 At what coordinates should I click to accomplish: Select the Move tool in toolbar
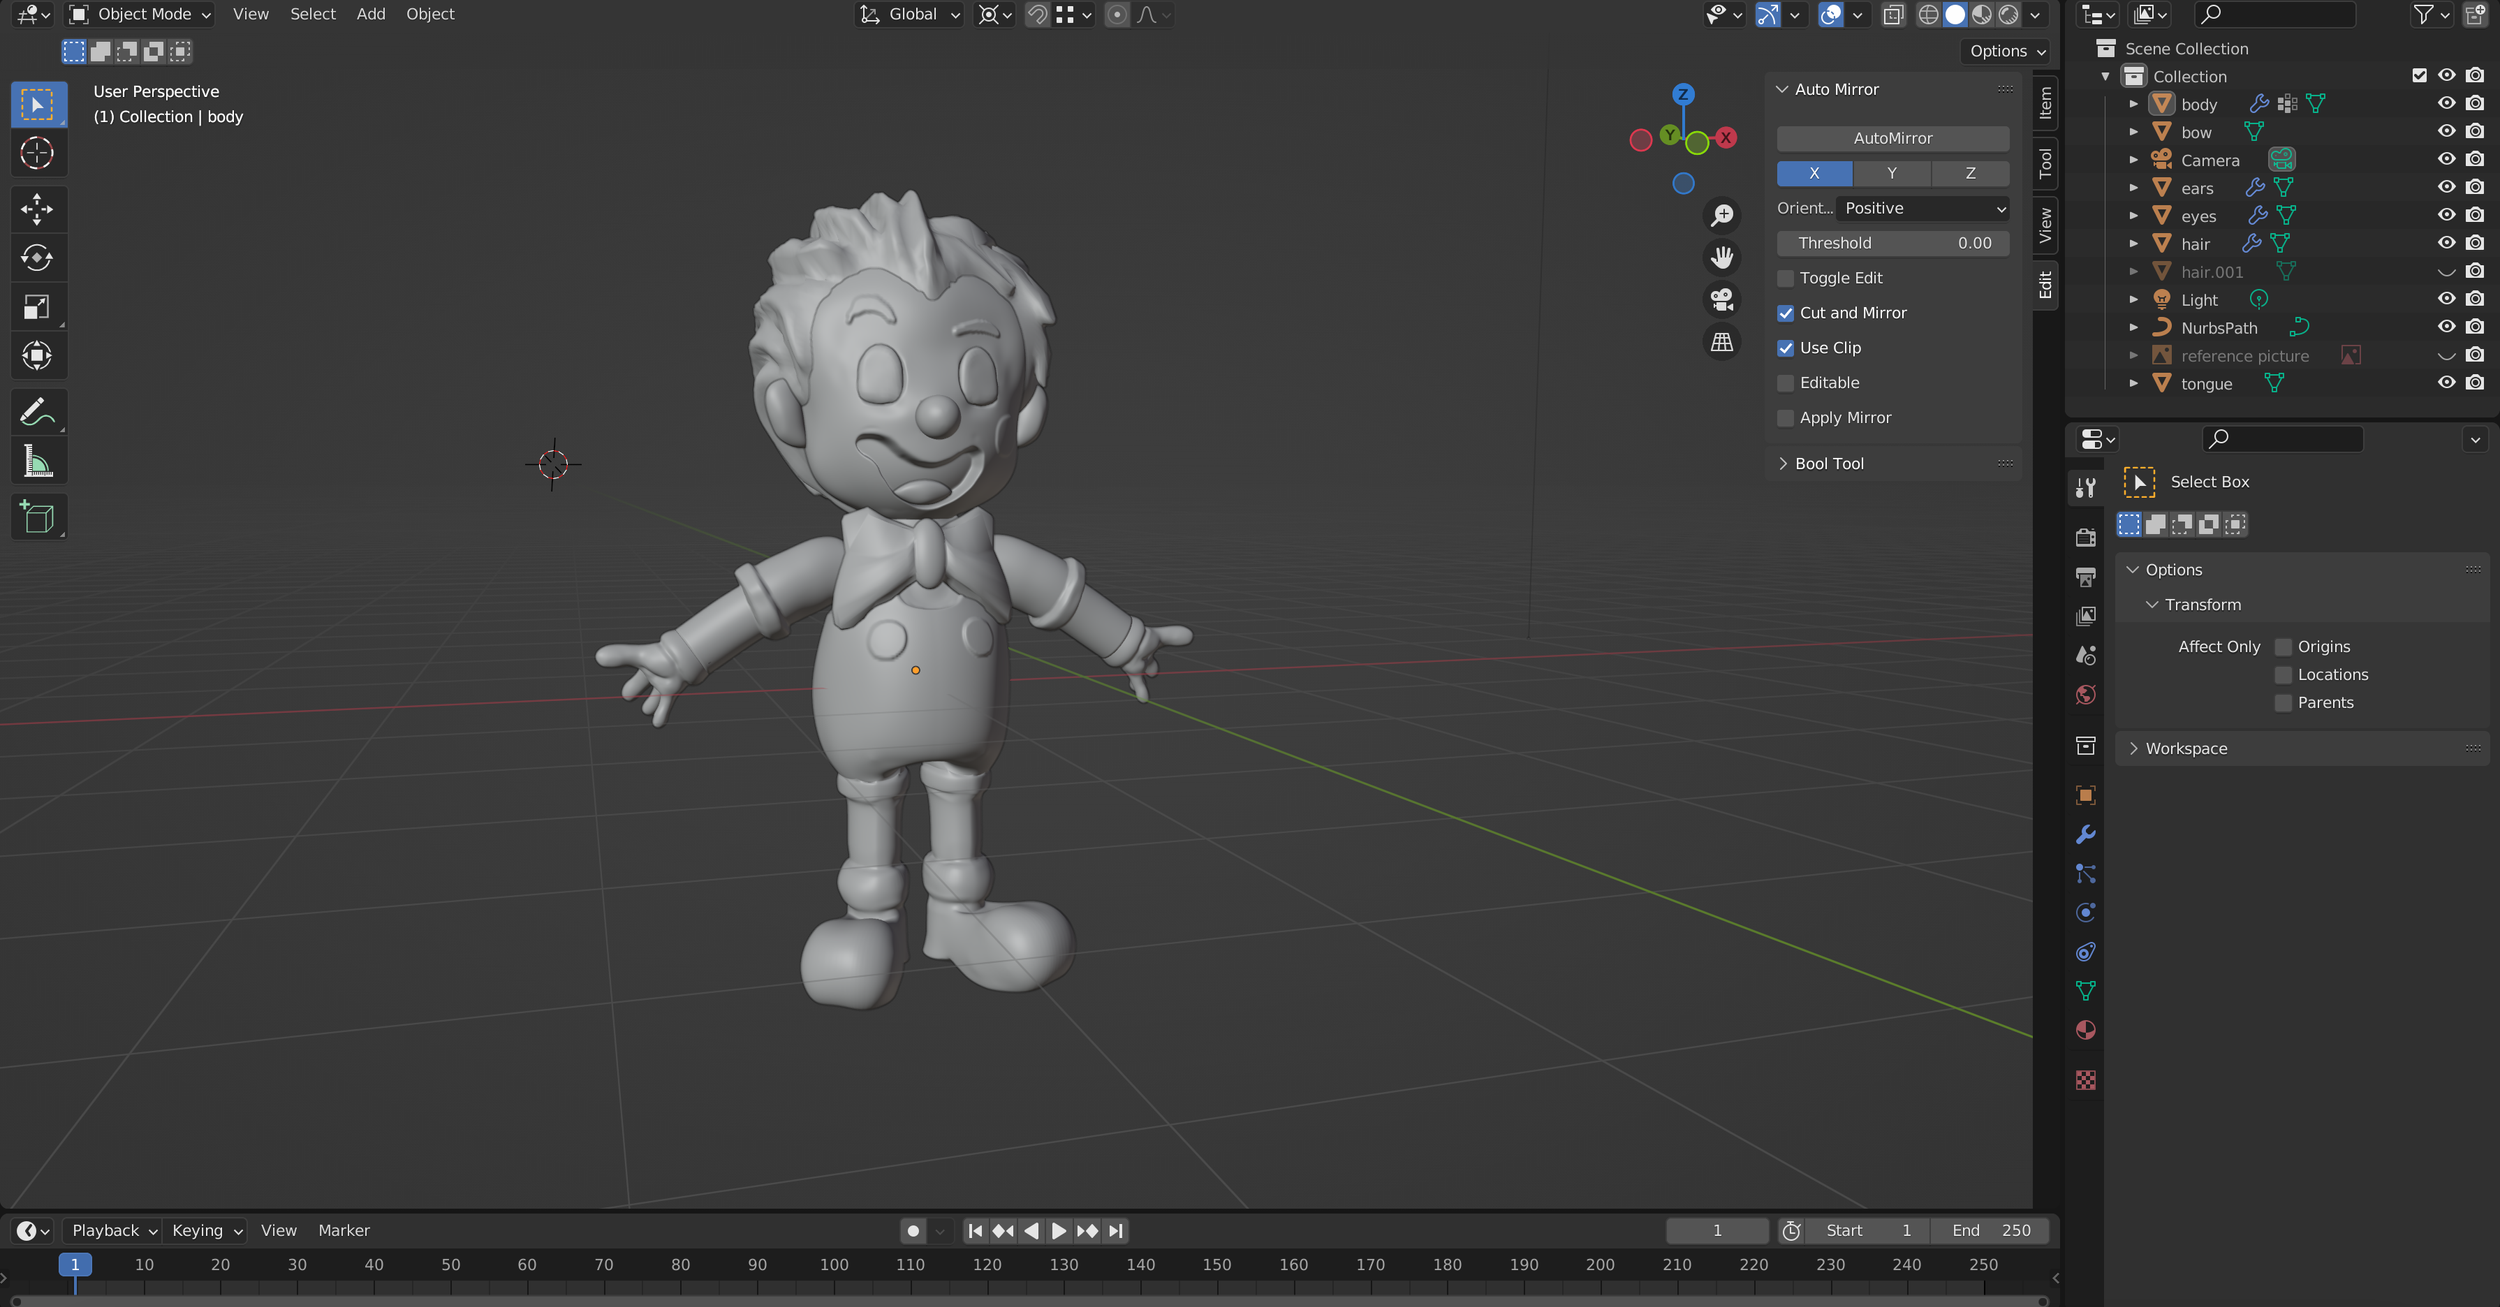(37, 209)
